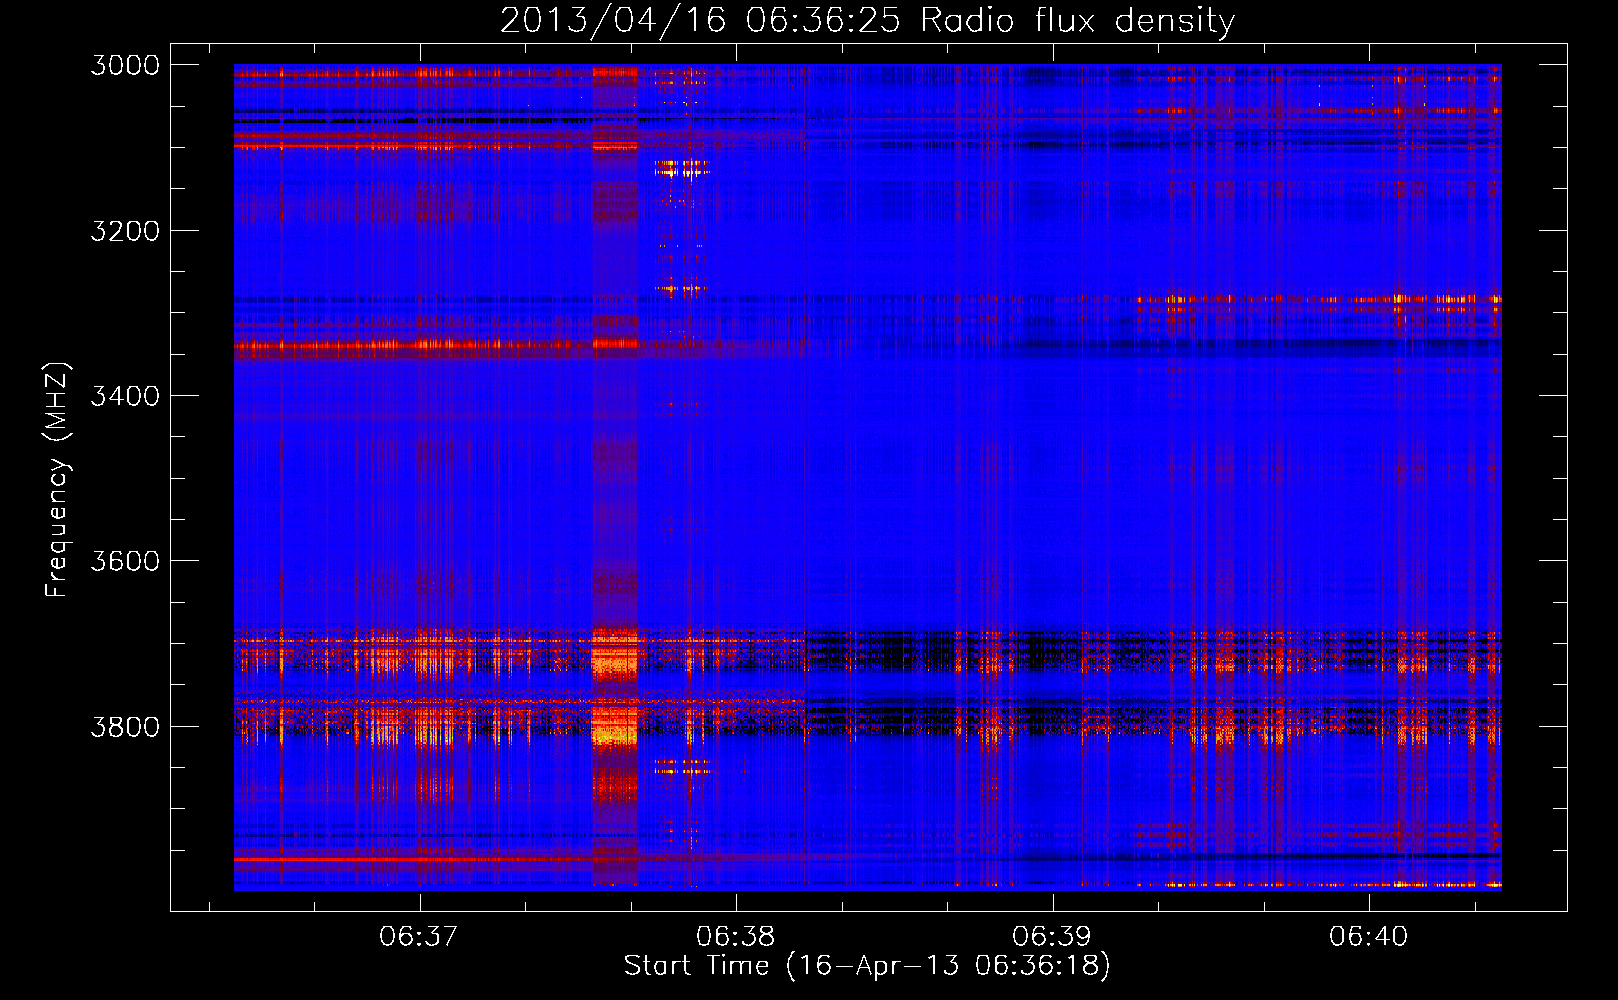Click the plot title '2013/04/16 06:36:25 Radio flux density'
The width and height of the screenshot is (1618, 1000).
click(867, 20)
